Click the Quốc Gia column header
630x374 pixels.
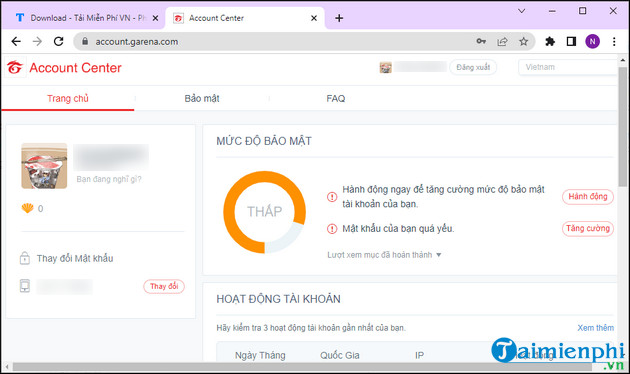pyautogui.click(x=340, y=356)
